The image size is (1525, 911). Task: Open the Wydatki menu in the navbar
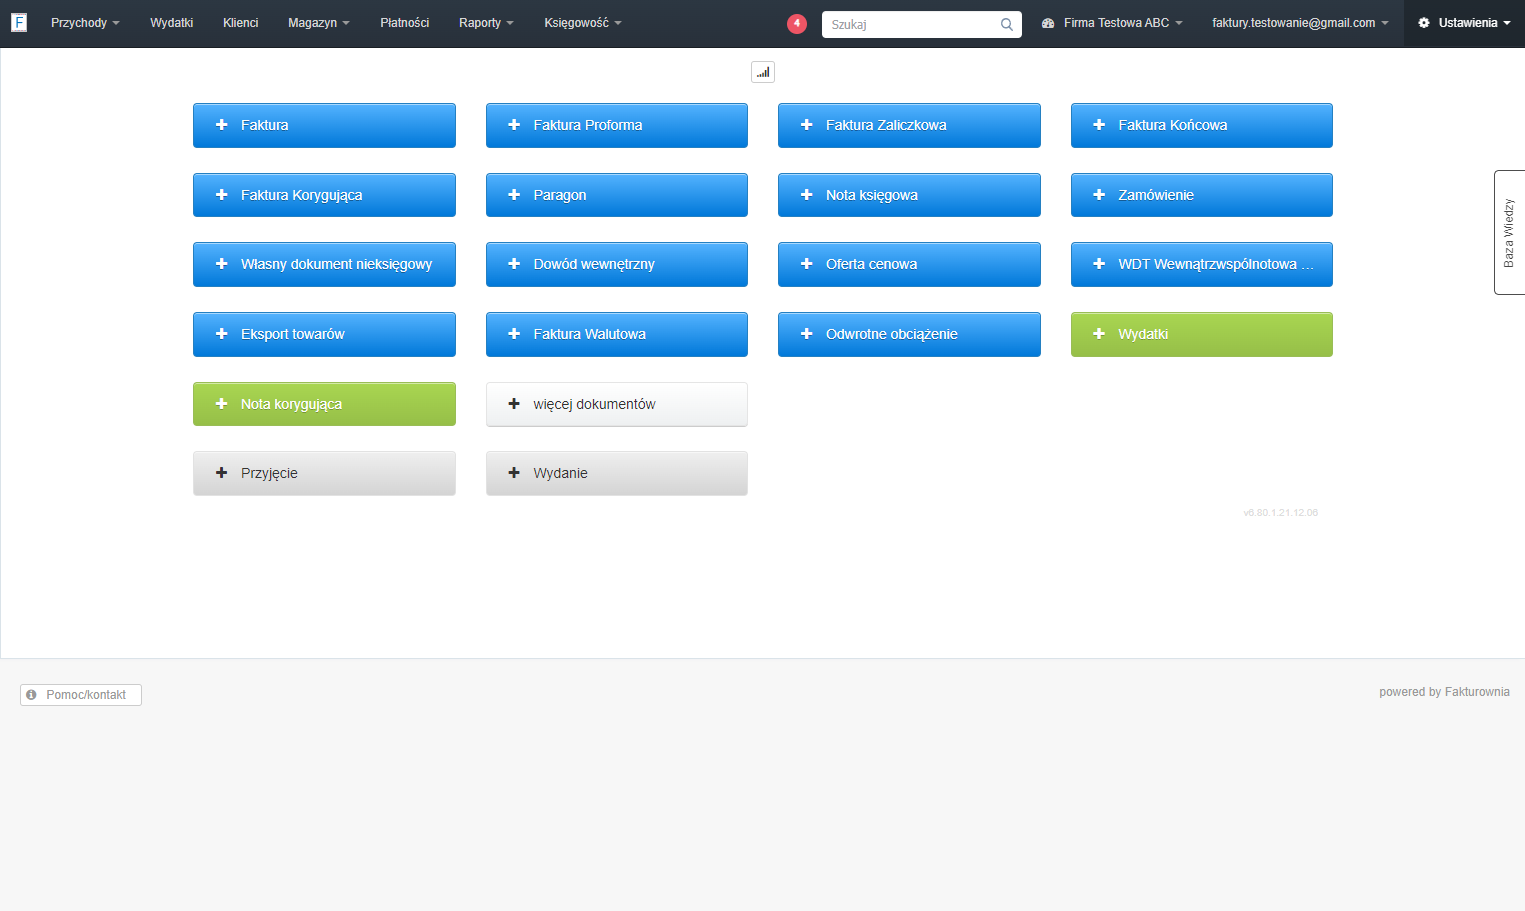click(x=172, y=23)
